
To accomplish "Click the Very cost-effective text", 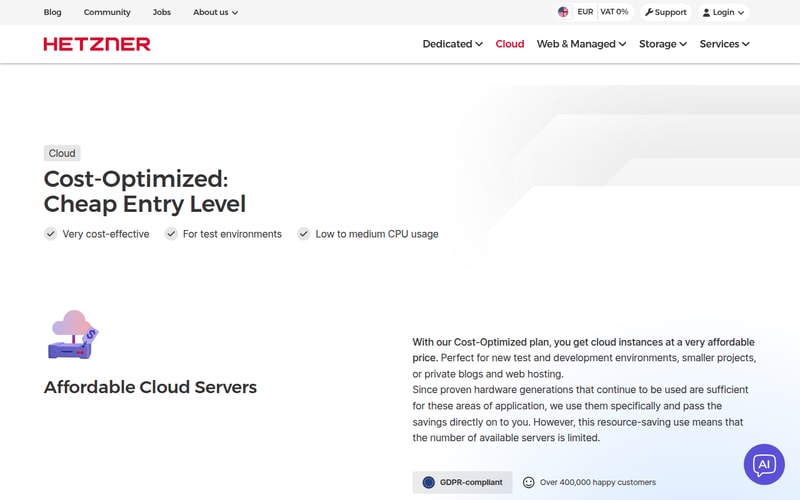I will (106, 234).
